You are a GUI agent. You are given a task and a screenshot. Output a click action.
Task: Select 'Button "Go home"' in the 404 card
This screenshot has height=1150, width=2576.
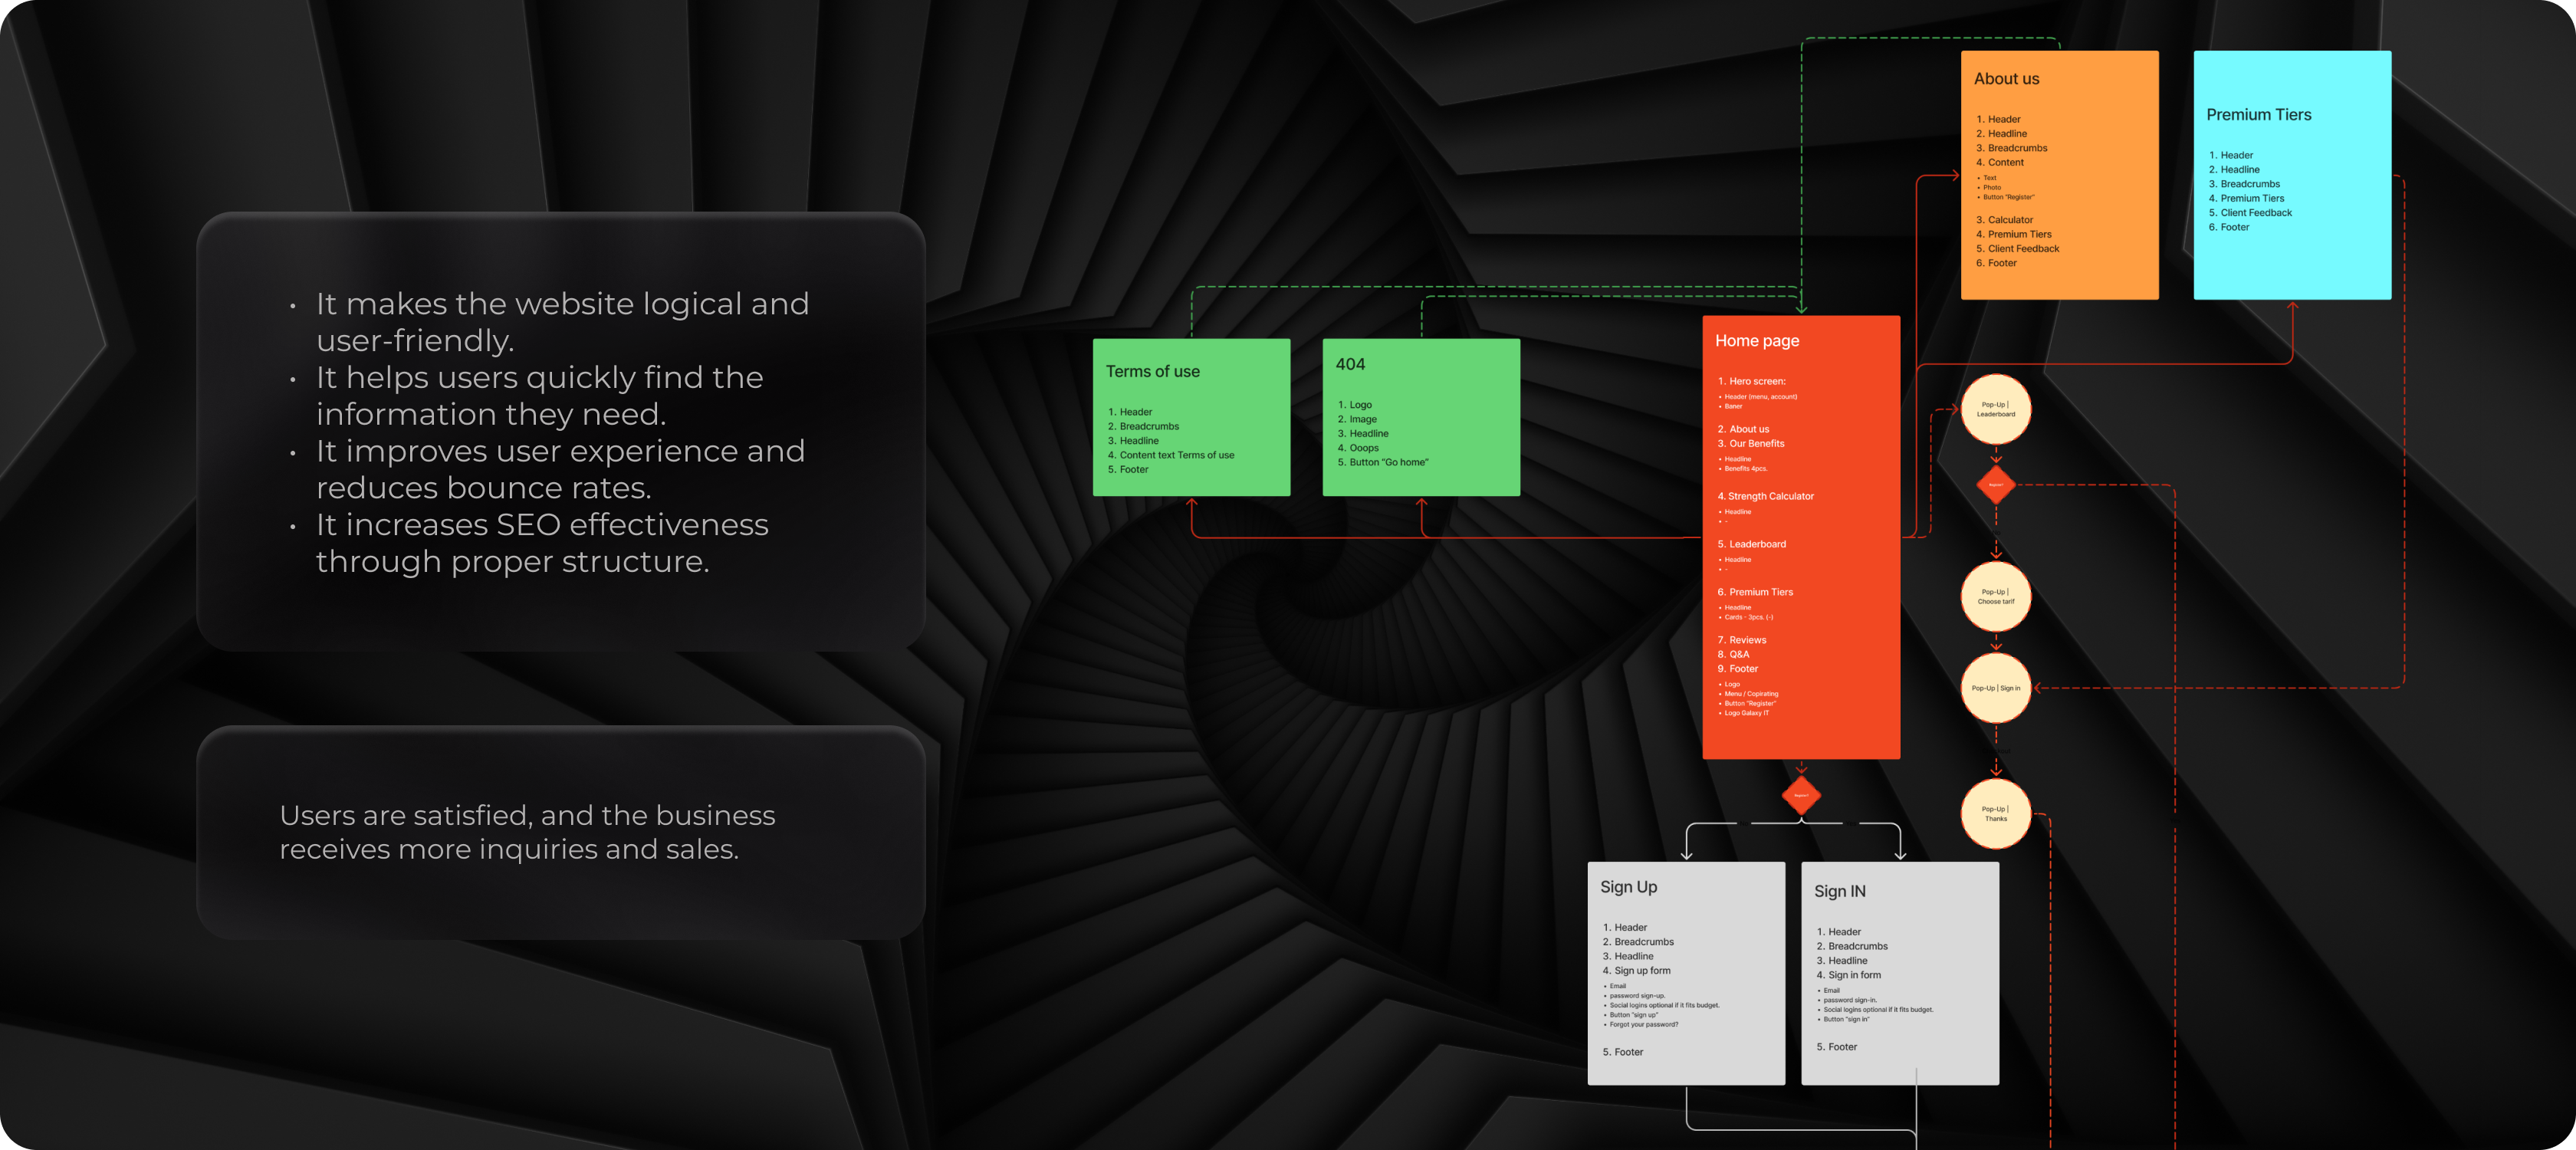point(1383,462)
